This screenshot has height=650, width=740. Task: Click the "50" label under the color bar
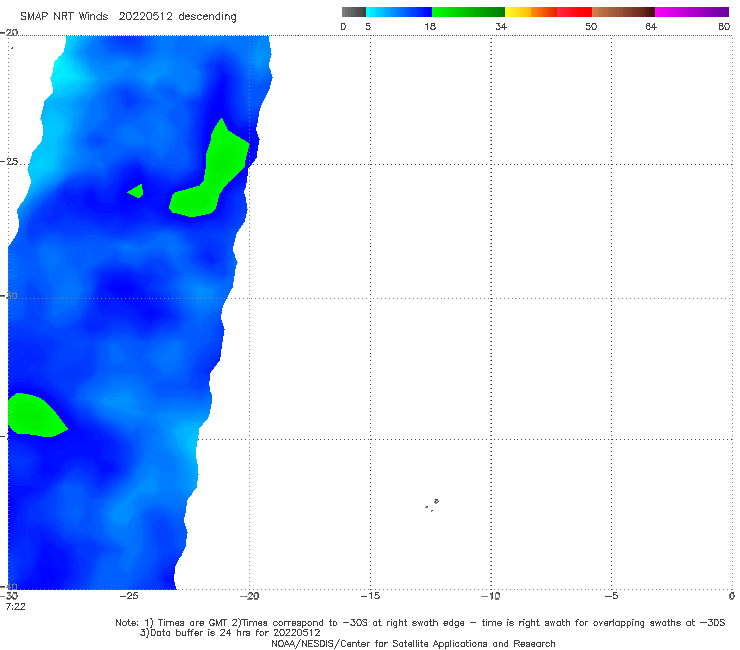pyautogui.click(x=591, y=27)
